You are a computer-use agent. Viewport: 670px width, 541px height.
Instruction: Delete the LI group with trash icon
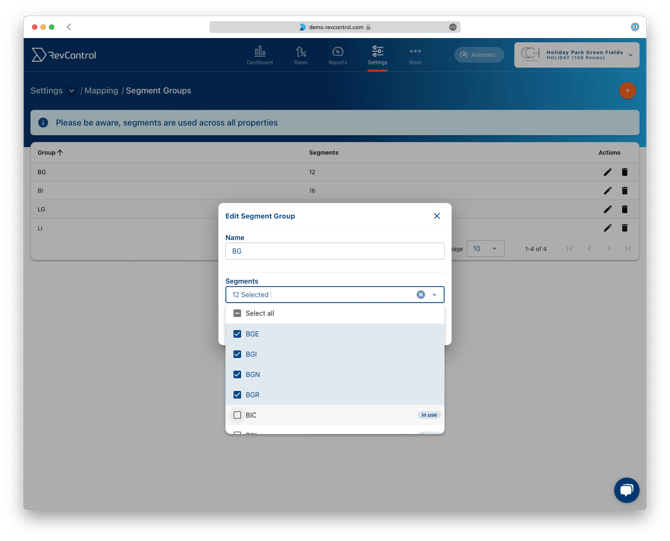click(624, 228)
